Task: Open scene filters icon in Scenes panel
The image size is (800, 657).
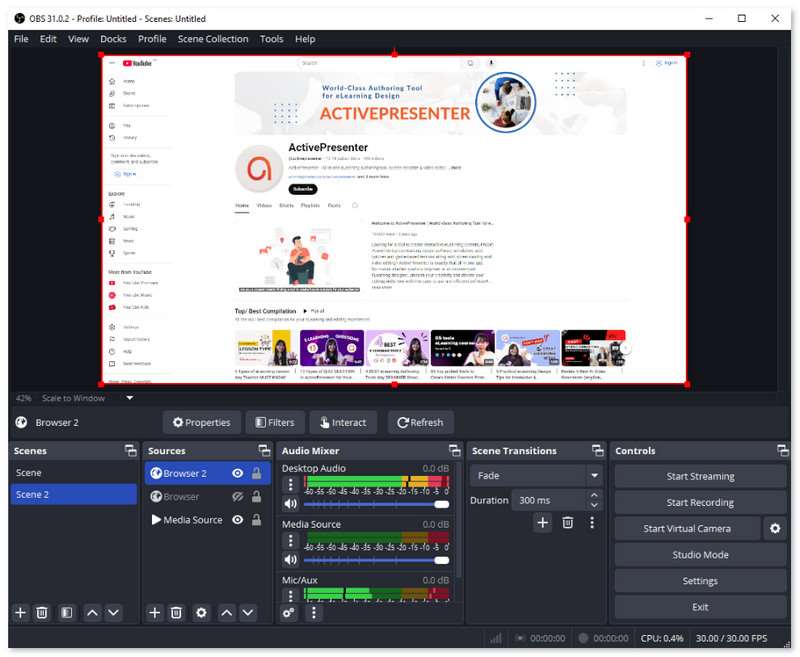Action: click(x=67, y=613)
